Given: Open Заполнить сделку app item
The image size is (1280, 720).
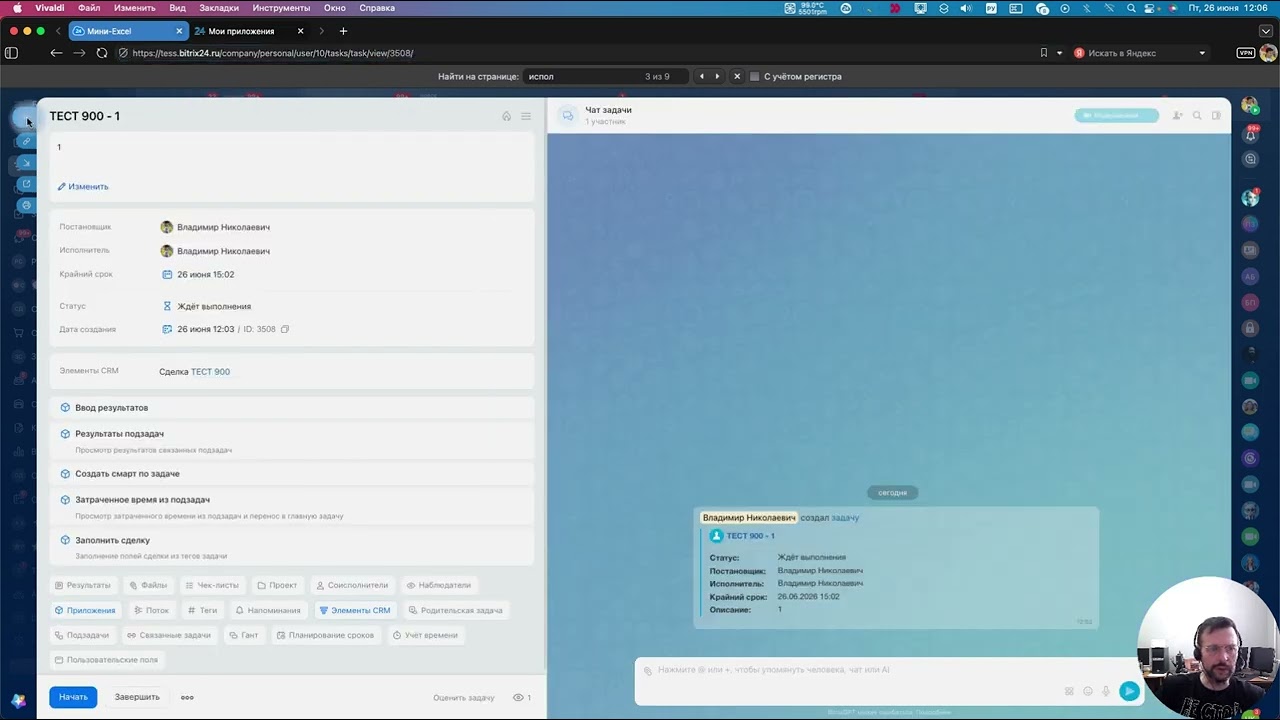Looking at the screenshot, I should [x=290, y=546].
